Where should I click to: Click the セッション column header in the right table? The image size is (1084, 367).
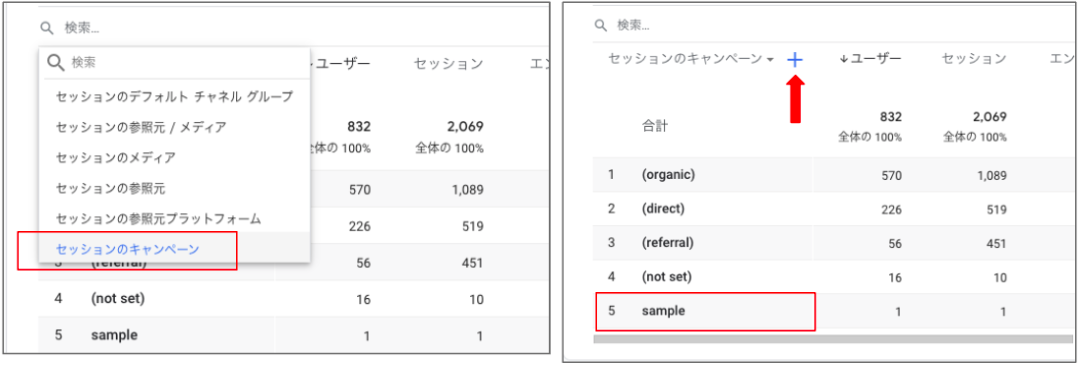pyautogui.click(x=974, y=59)
